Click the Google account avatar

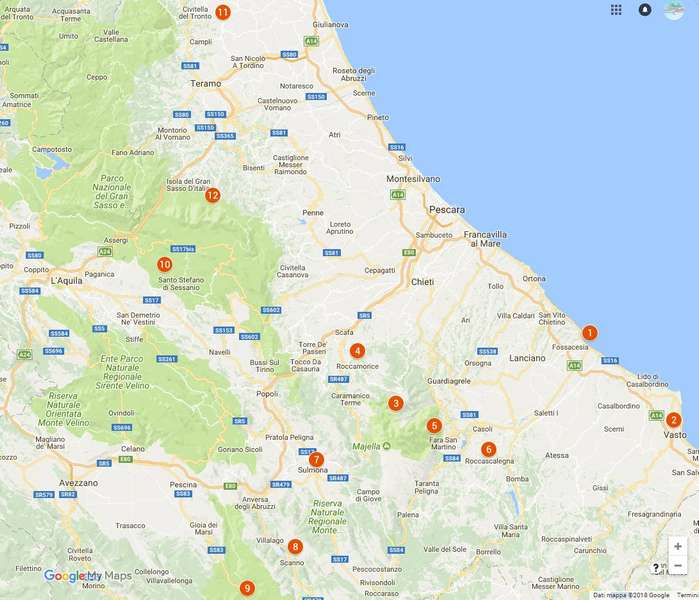pos(675,10)
